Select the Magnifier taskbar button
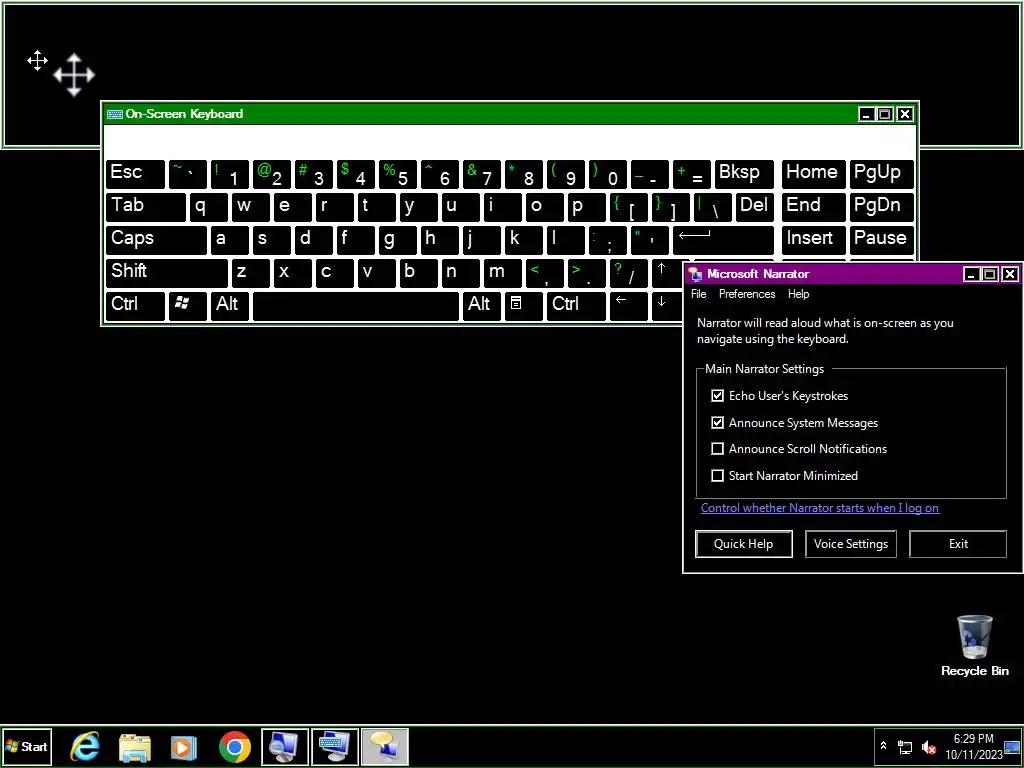 pos(285,746)
